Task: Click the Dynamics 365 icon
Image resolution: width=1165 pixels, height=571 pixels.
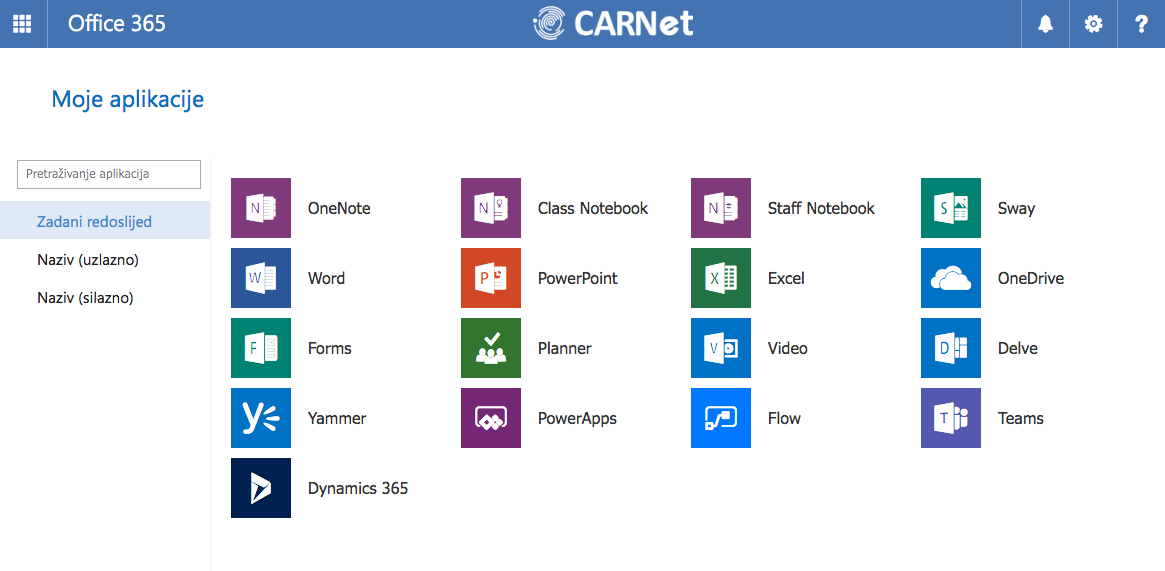Action: pyautogui.click(x=261, y=488)
